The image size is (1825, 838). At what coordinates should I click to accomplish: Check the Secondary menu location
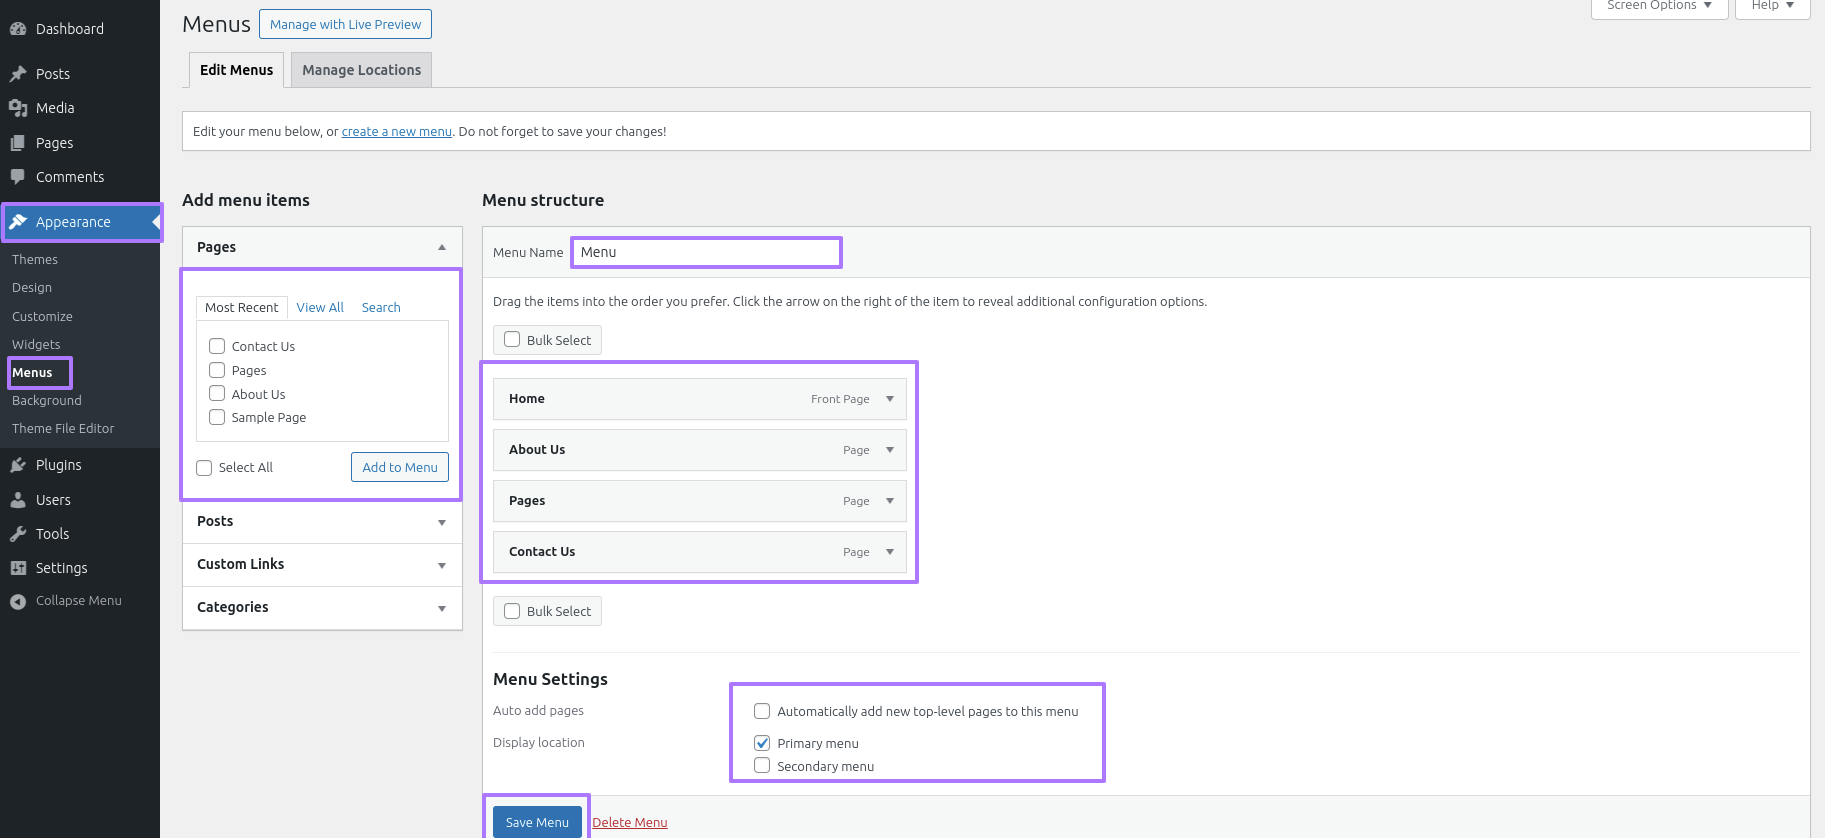pos(762,765)
